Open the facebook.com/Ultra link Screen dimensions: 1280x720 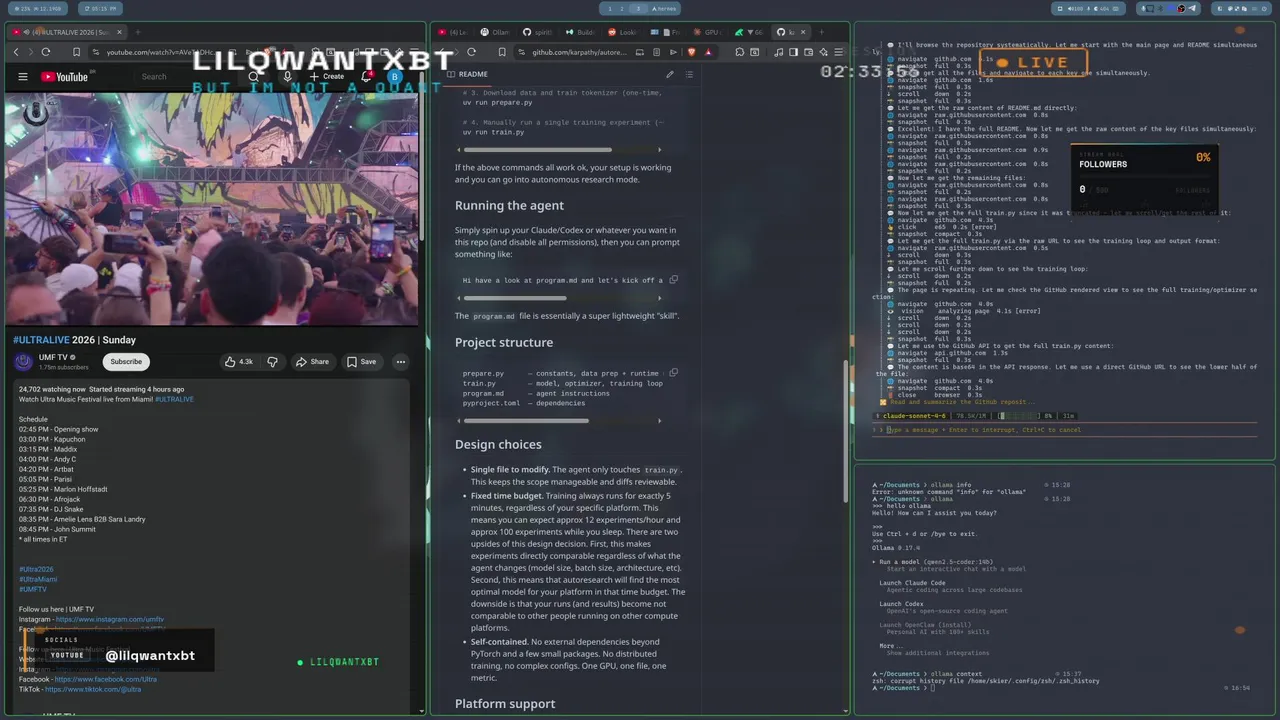[106, 679]
